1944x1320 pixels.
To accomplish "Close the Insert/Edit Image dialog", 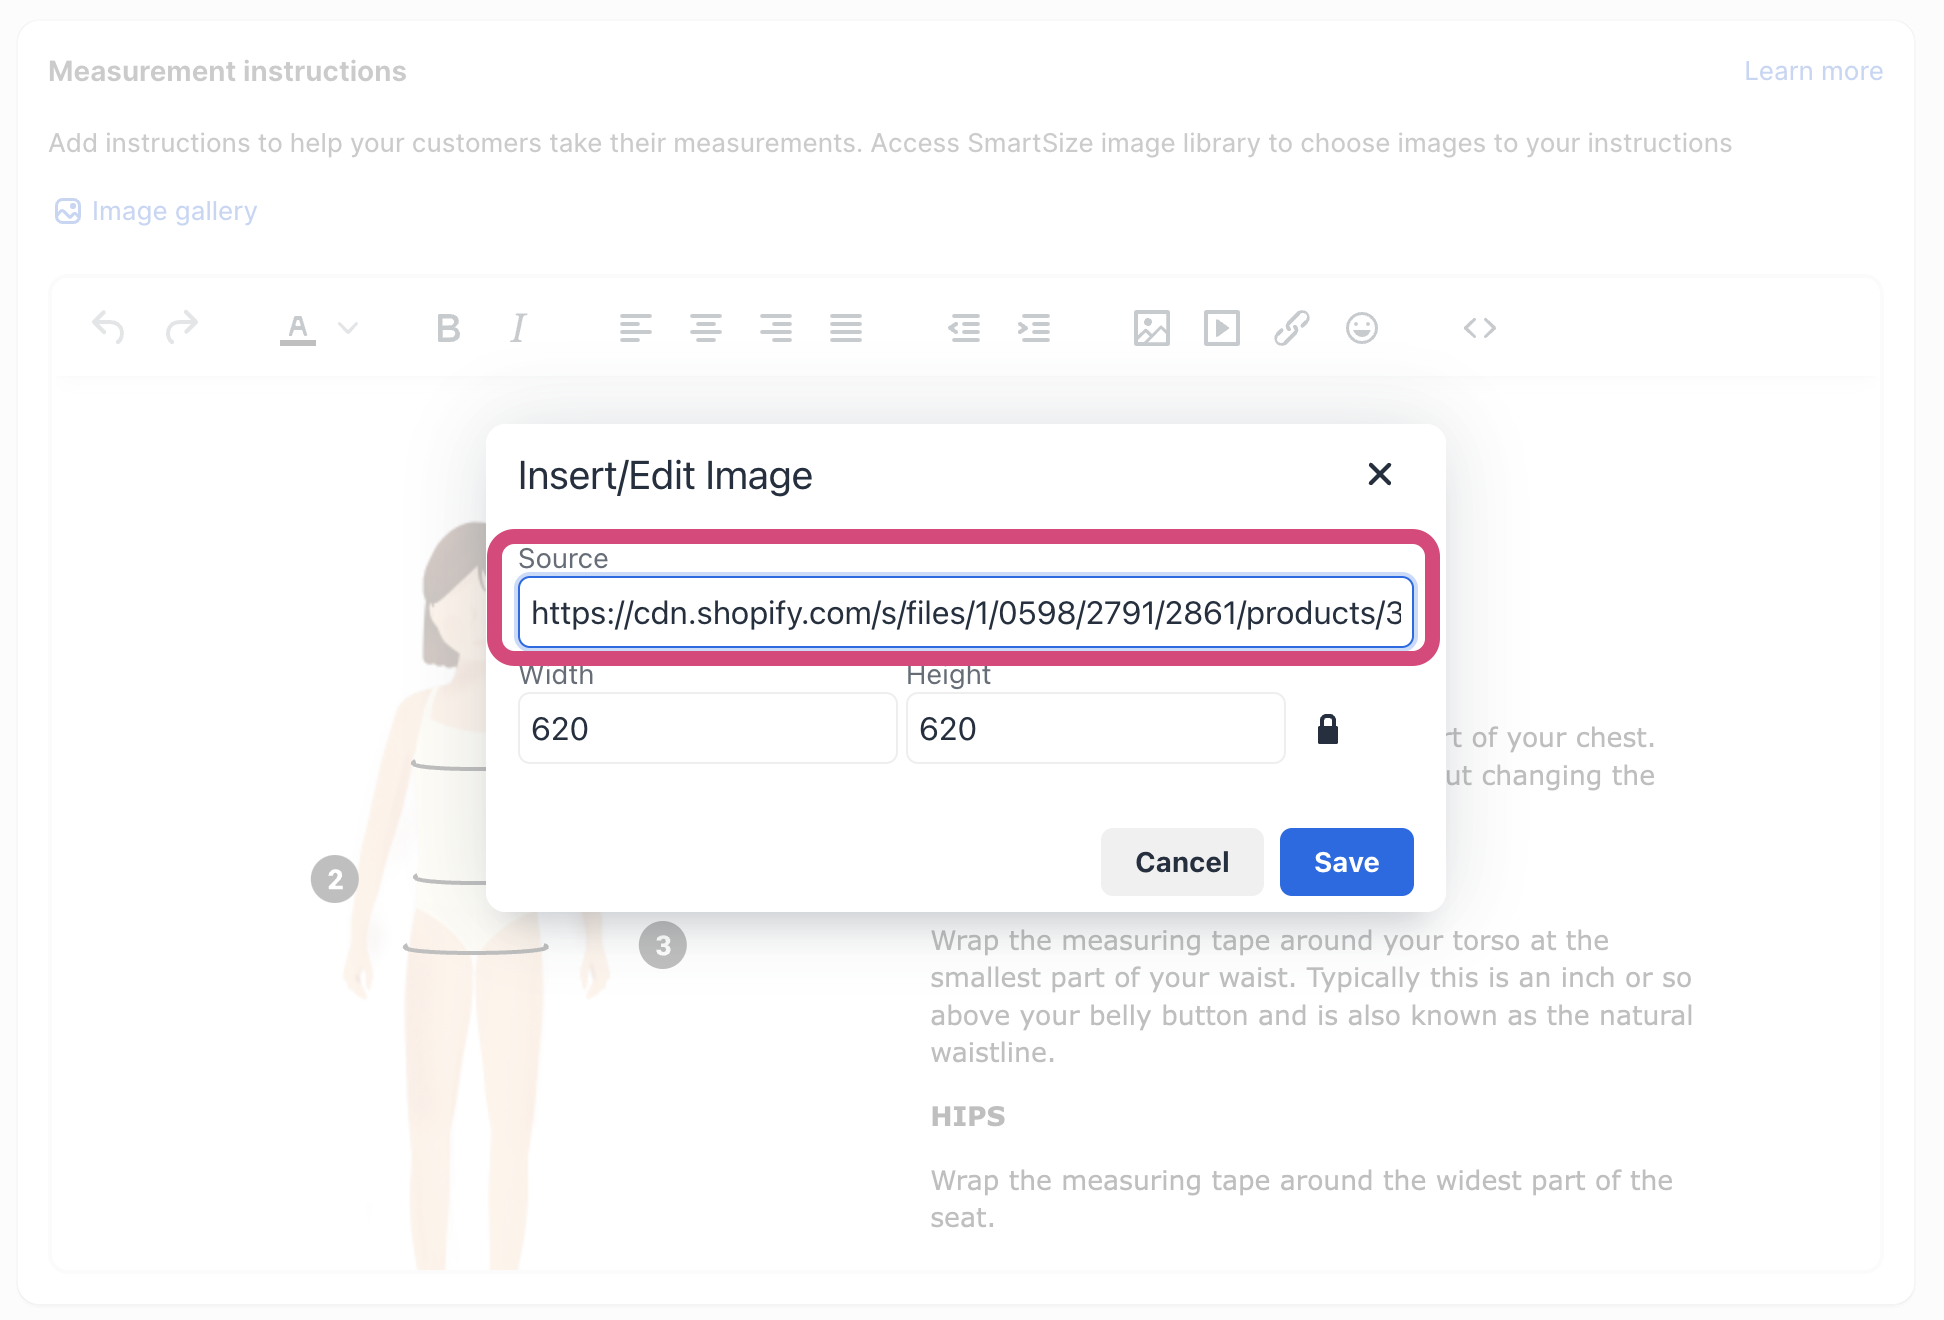I will (1380, 474).
